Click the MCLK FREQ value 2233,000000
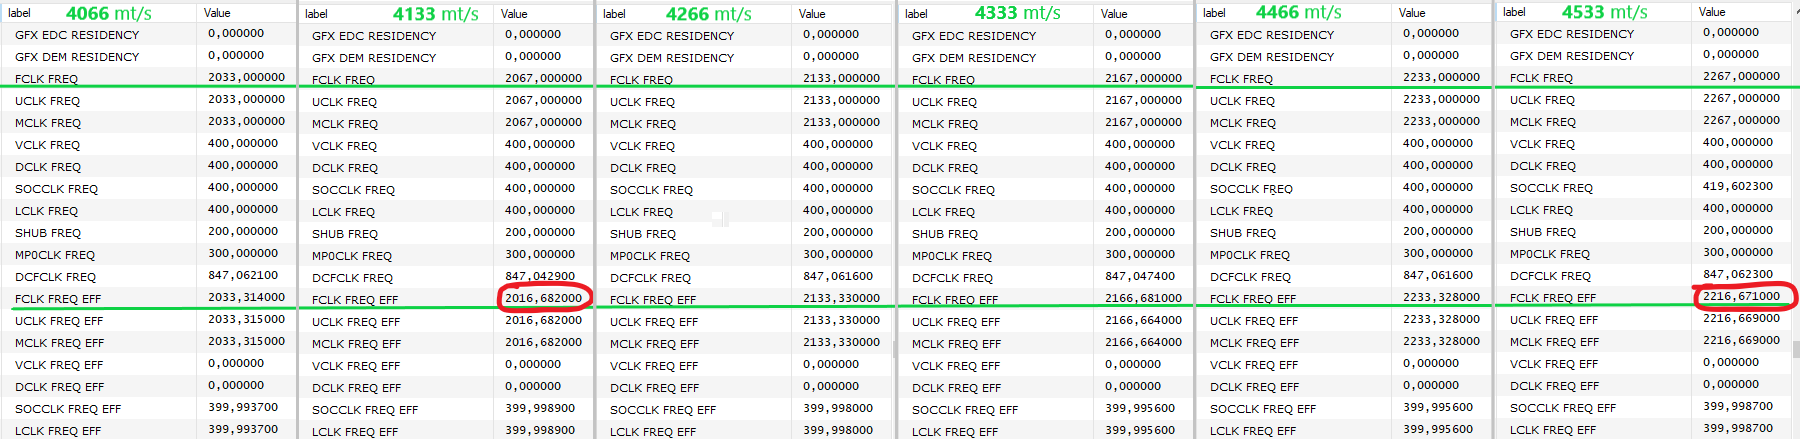The height and width of the screenshot is (439, 1800). [x=1441, y=121]
